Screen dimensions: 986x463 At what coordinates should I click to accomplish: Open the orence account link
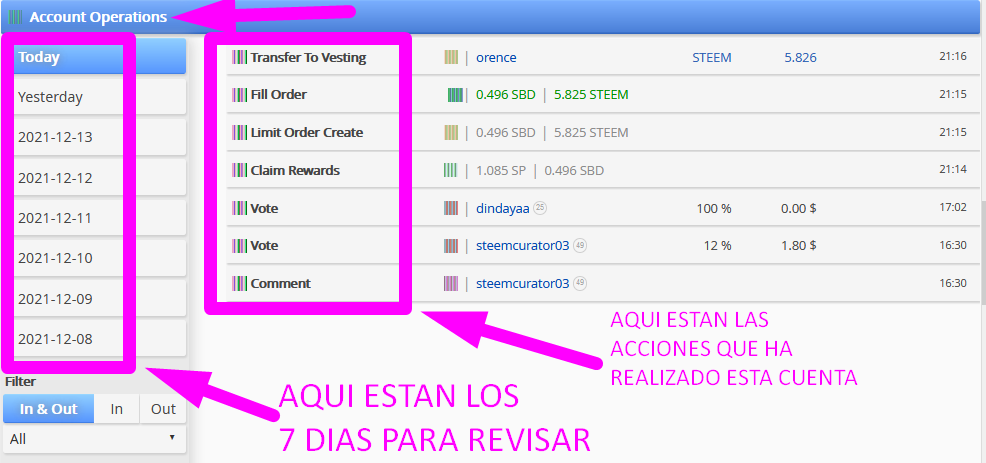[x=496, y=58]
